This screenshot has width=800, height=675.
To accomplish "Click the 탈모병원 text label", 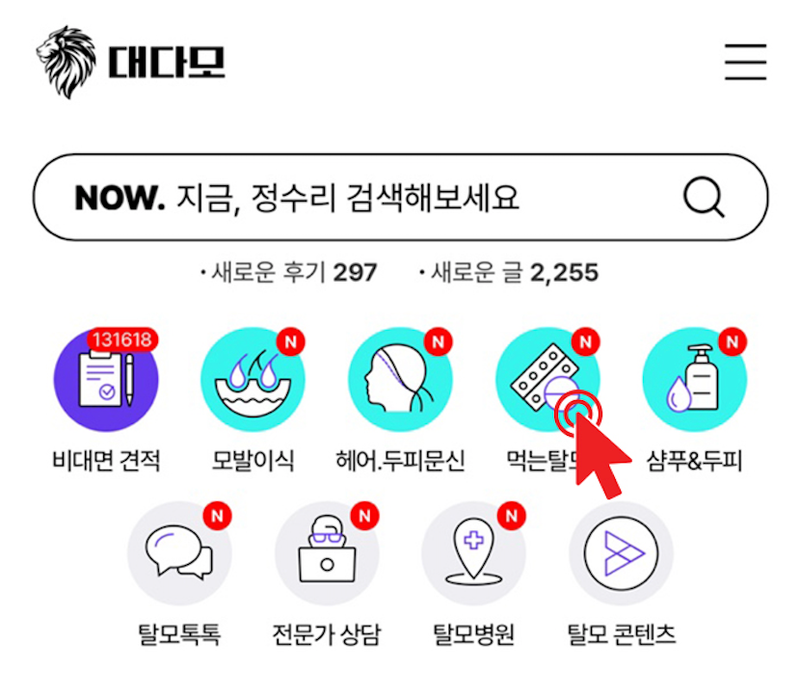I will point(473,635).
